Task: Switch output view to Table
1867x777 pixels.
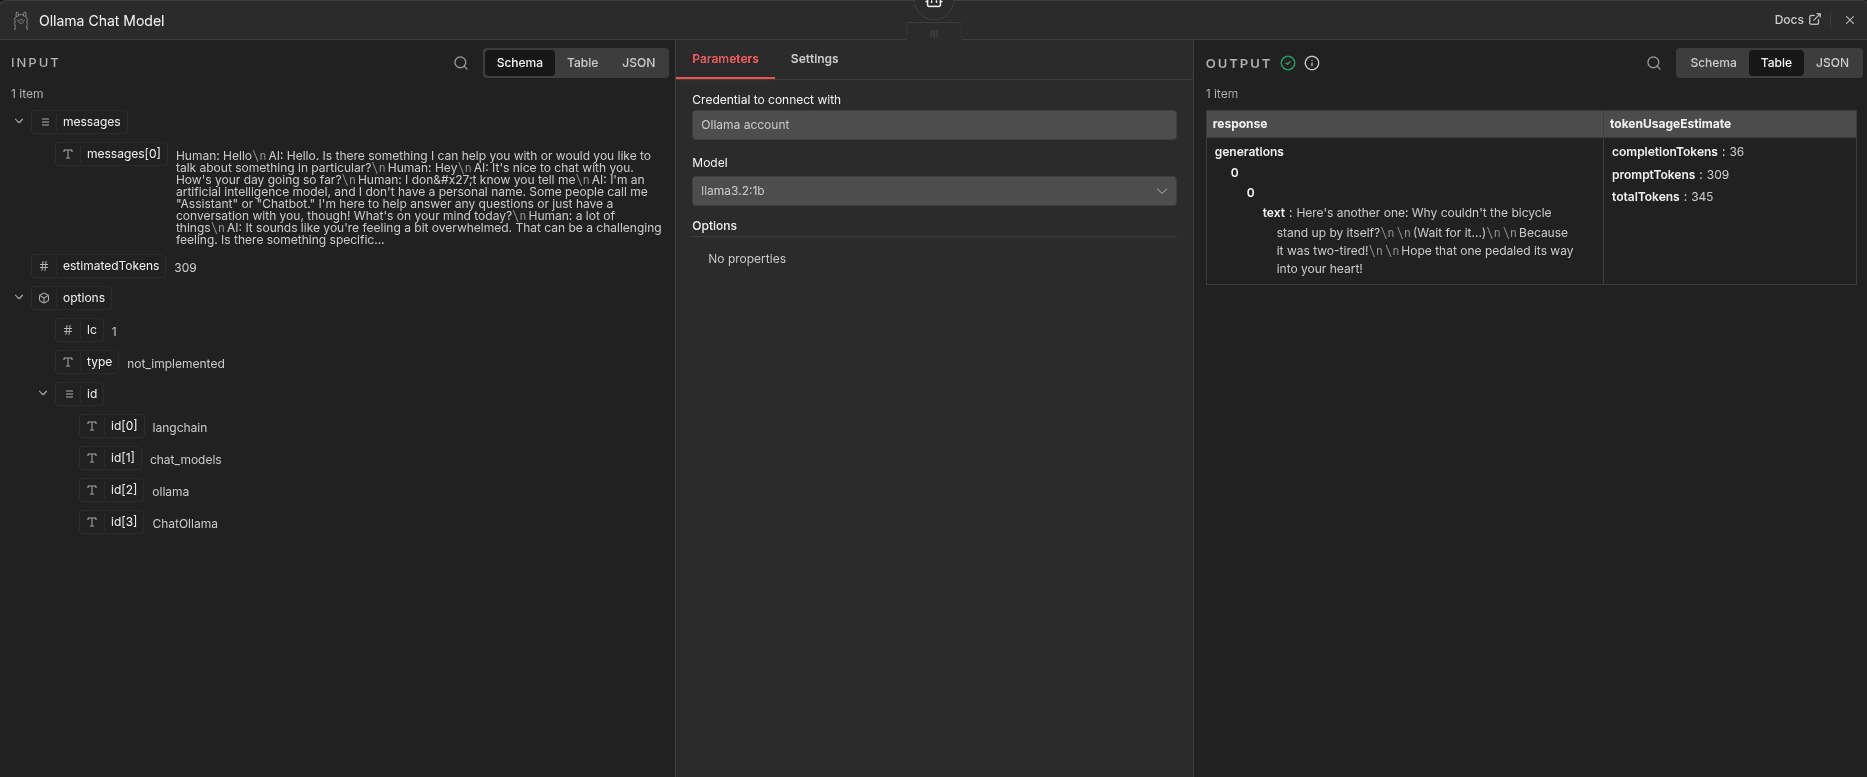Action: pyautogui.click(x=1776, y=63)
